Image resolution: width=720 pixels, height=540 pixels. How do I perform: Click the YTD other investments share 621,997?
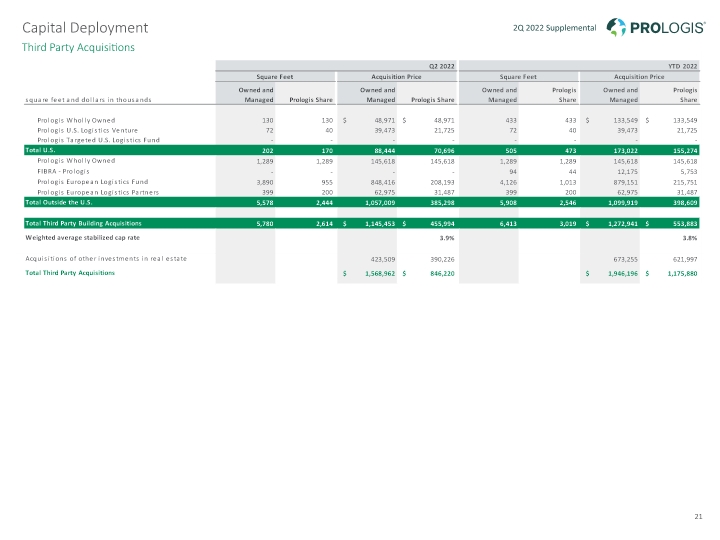(x=685, y=259)
